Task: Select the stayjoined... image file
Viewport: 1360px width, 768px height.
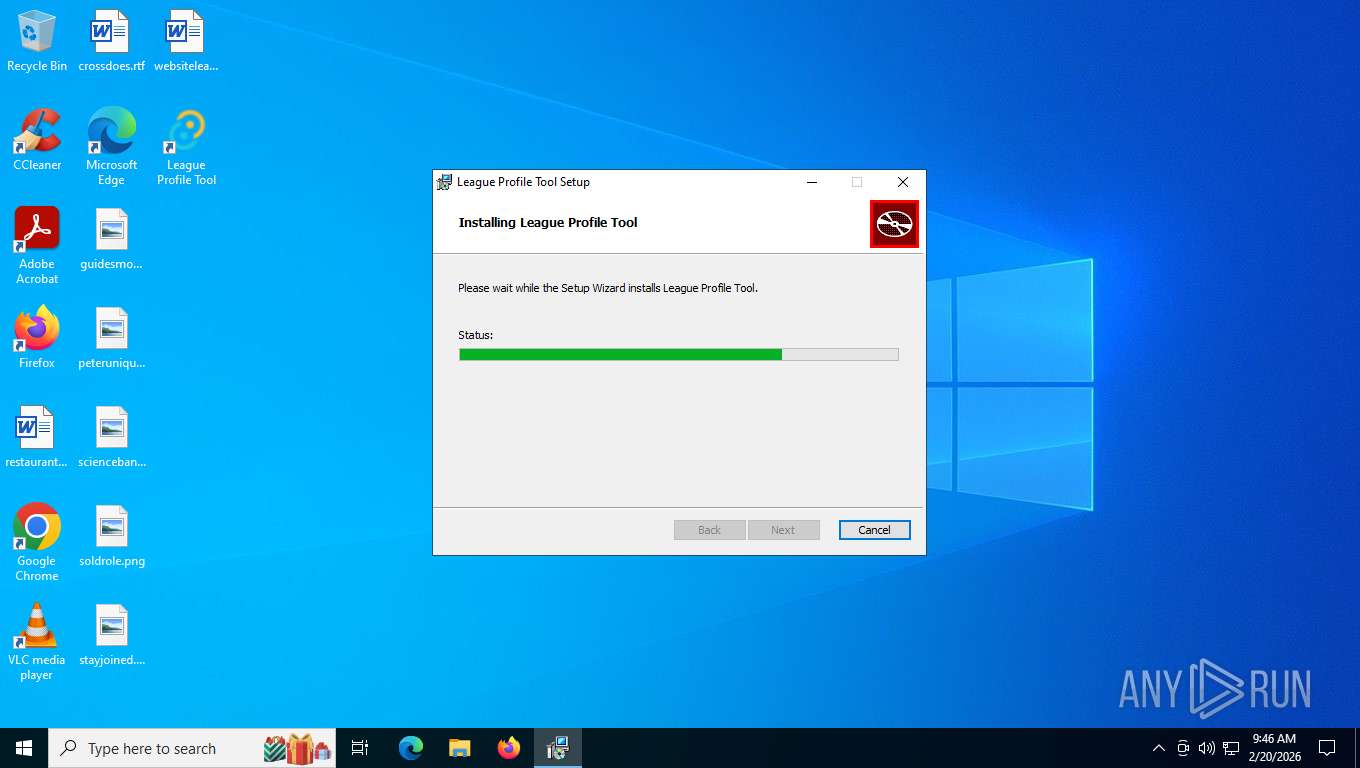Action: pyautogui.click(x=111, y=635)
